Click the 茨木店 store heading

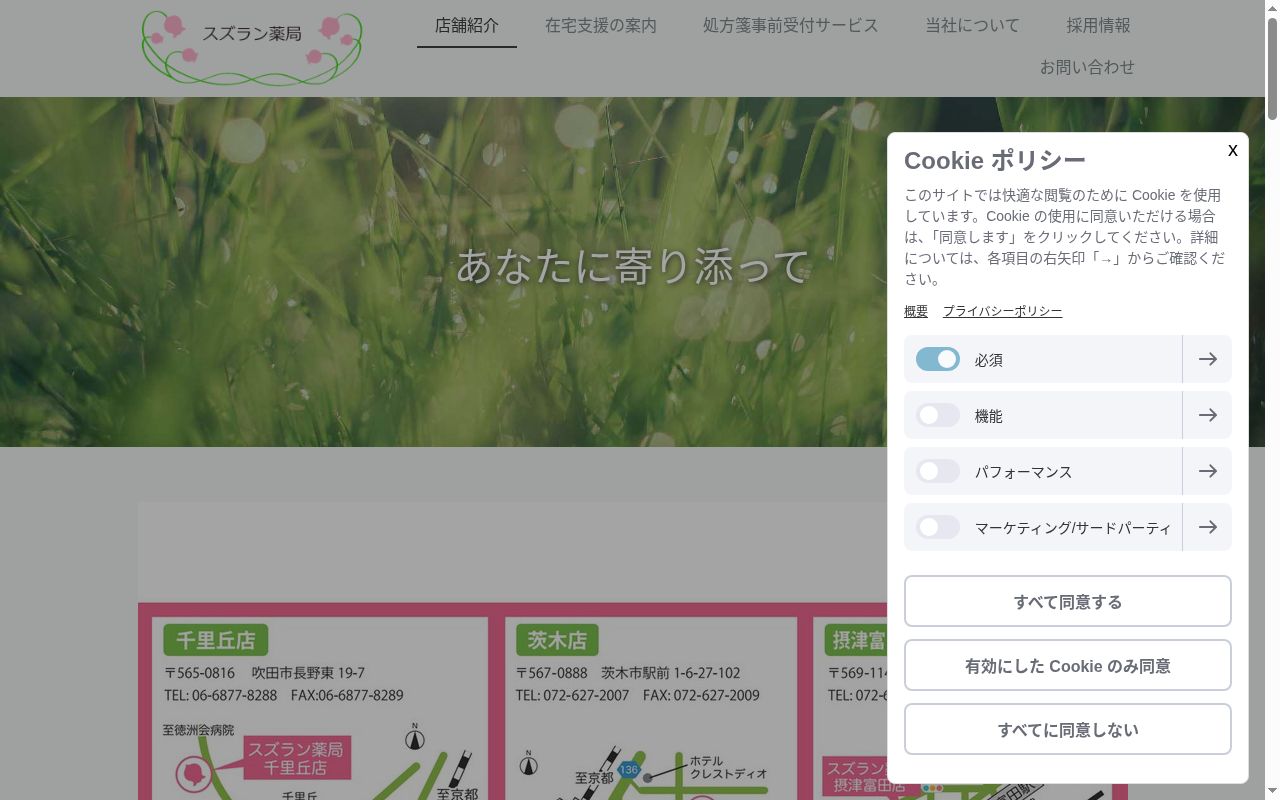tap(557, 640)
